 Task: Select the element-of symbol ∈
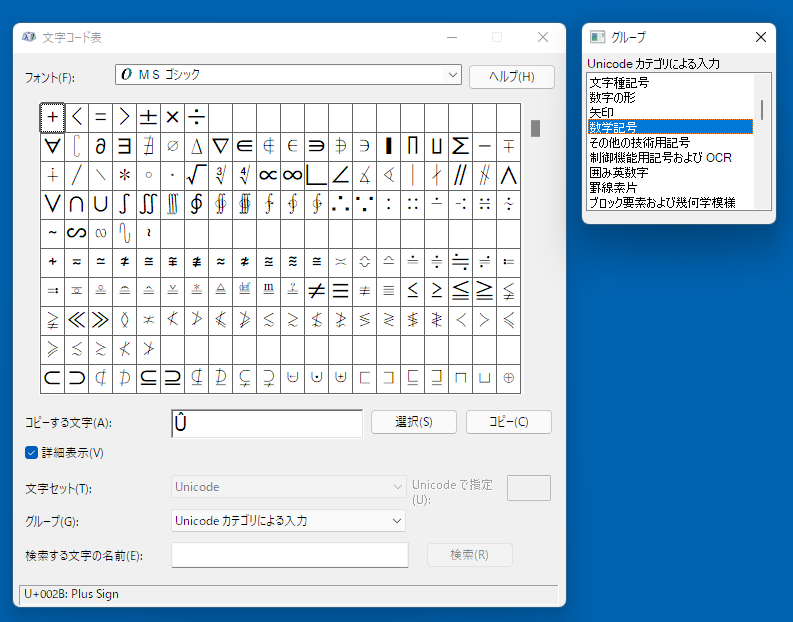click(244, 147)
